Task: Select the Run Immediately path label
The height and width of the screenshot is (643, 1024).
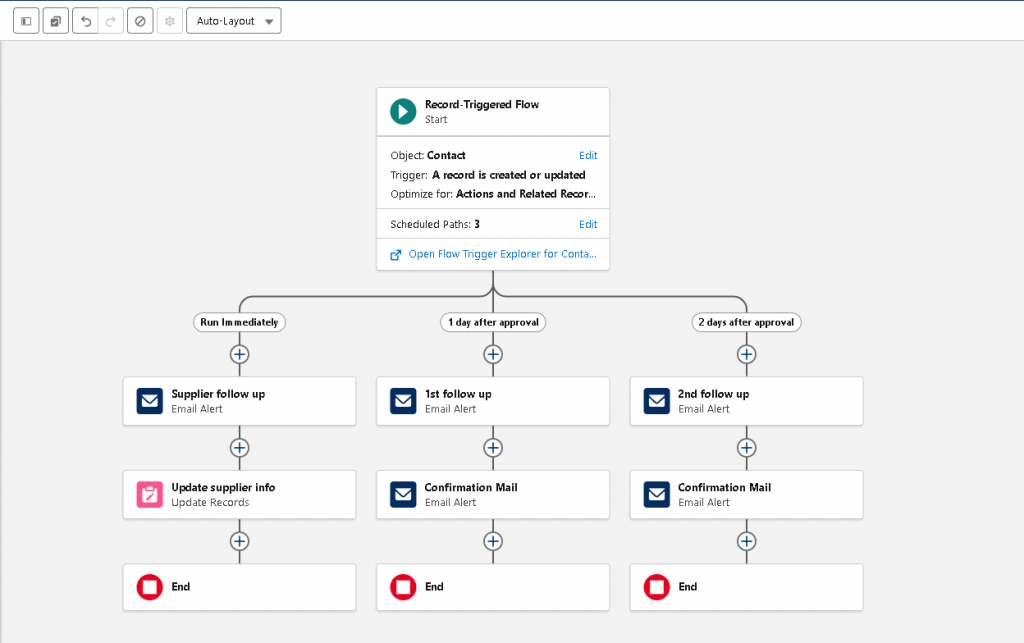Action: click(x=239, y=322)
